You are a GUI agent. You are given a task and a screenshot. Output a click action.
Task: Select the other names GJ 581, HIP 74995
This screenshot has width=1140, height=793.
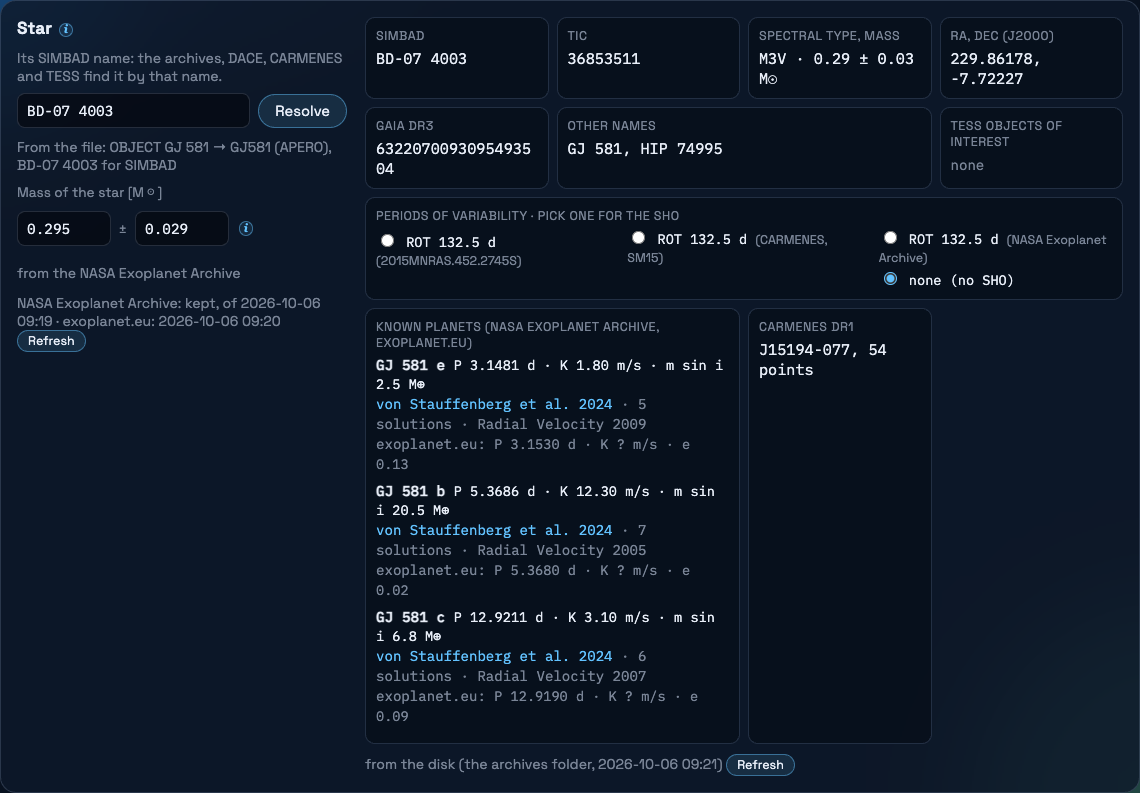pyautogui.click(x=645, y=149)
